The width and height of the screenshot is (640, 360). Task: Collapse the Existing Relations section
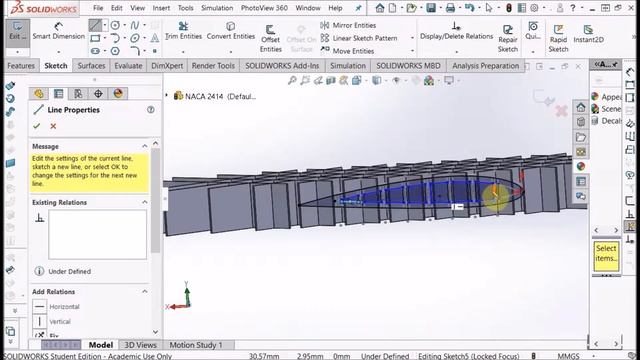pos(145,202)
